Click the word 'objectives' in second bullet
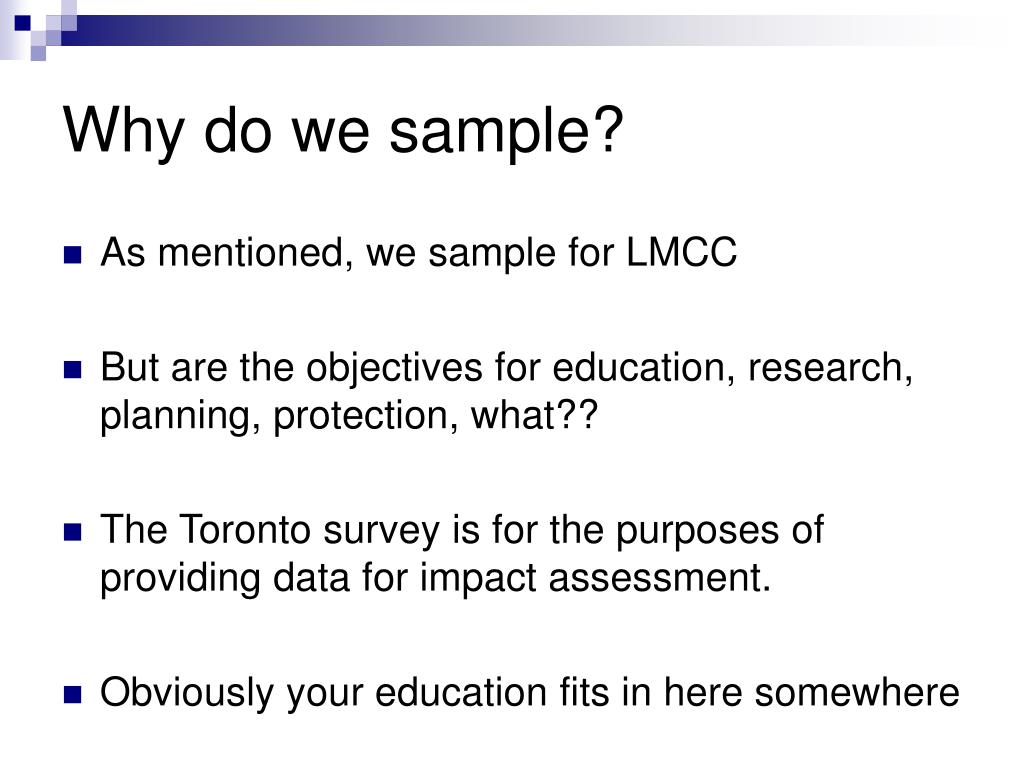This screenshot has height=768, width=1024. (394, 368)
